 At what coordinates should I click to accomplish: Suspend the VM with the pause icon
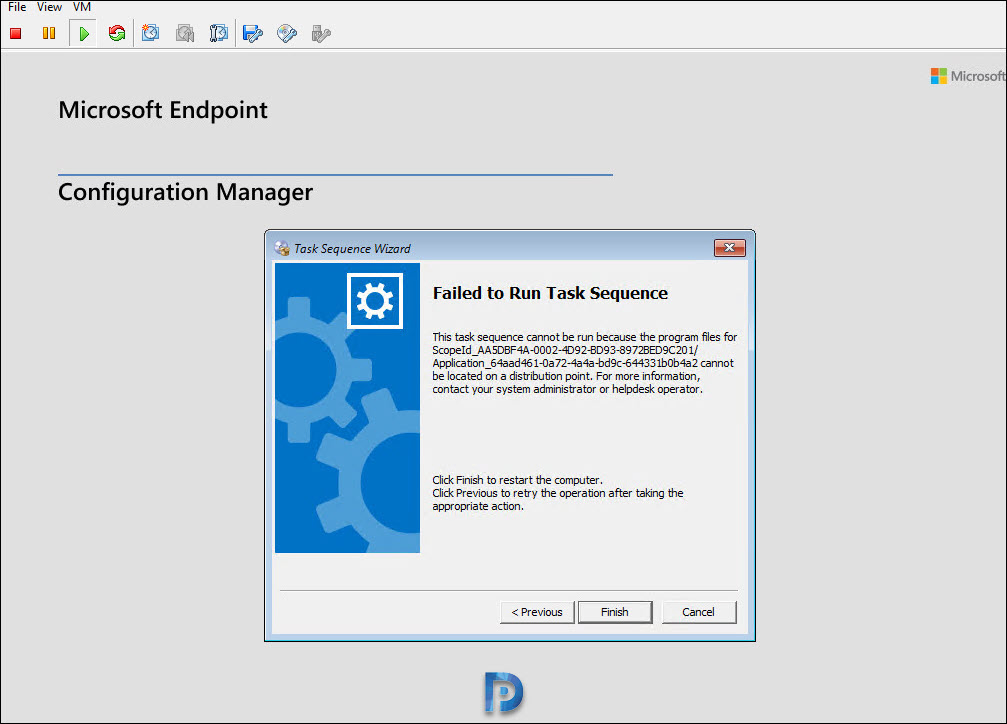49,33
